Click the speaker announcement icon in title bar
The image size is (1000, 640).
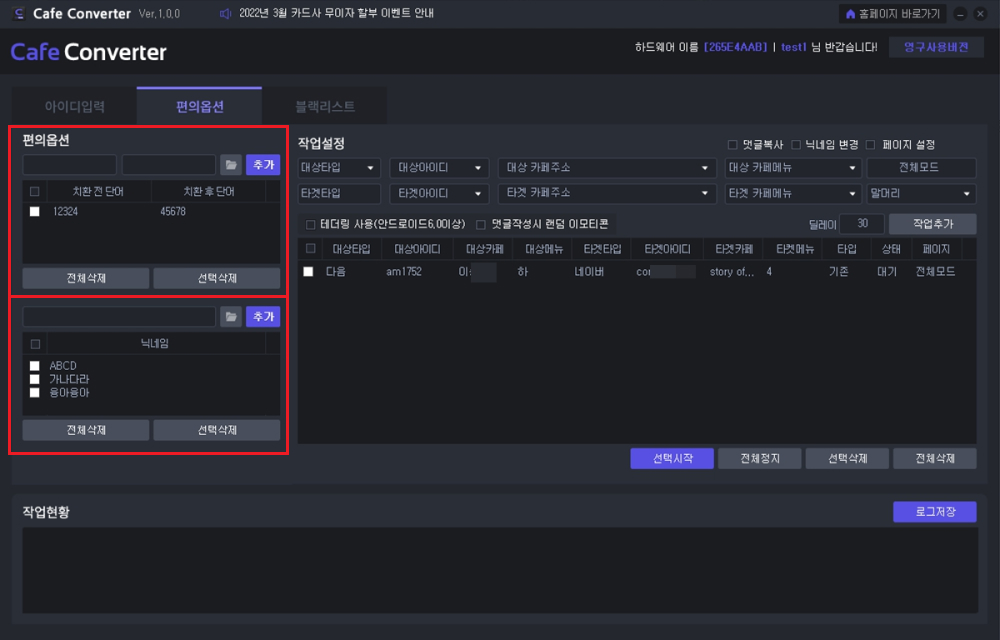(x=225, y=13)
